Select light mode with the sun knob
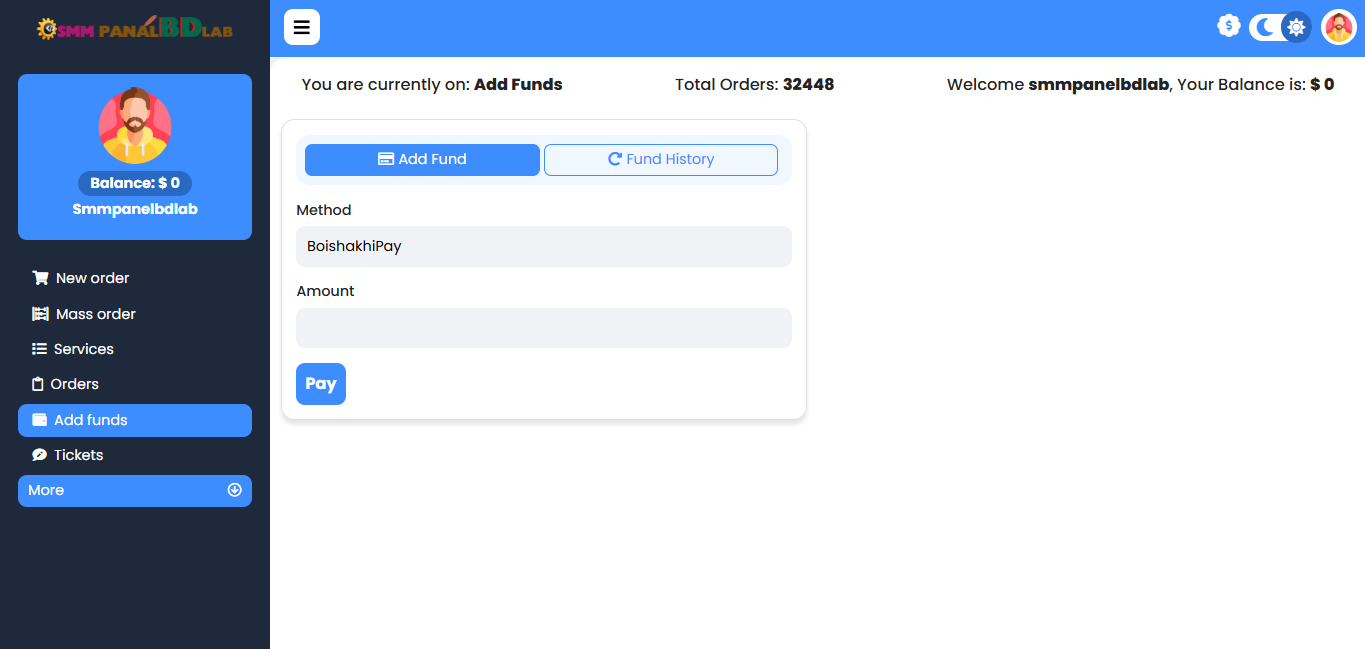The image size is (1365, 649). pos(1296,27)
